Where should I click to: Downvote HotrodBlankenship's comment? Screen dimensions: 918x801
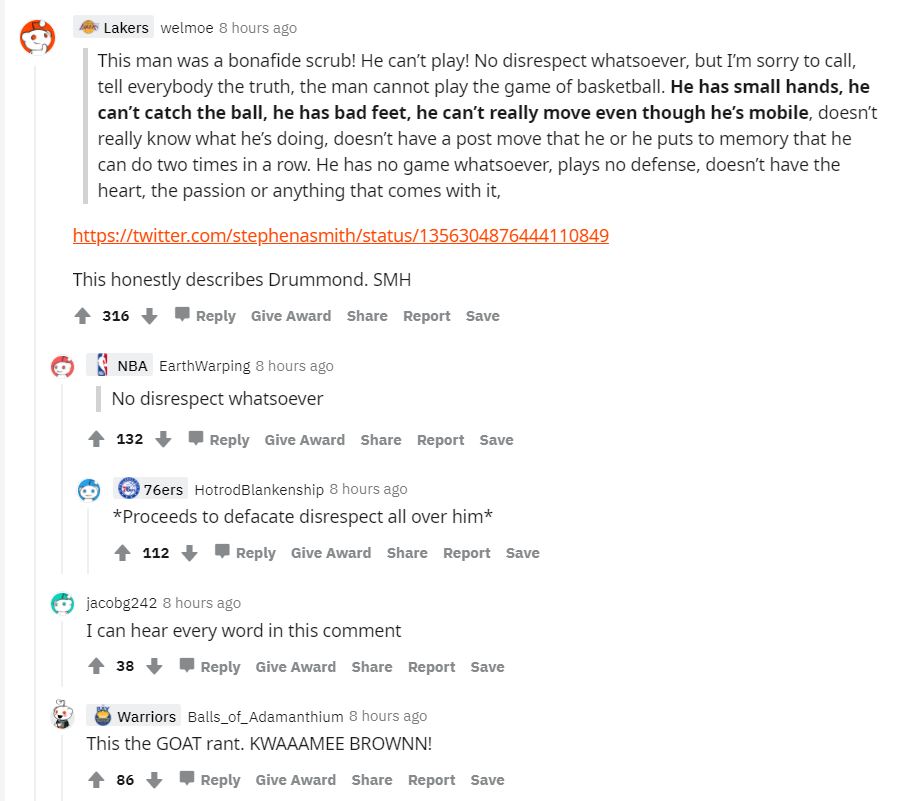coord(189,553)
